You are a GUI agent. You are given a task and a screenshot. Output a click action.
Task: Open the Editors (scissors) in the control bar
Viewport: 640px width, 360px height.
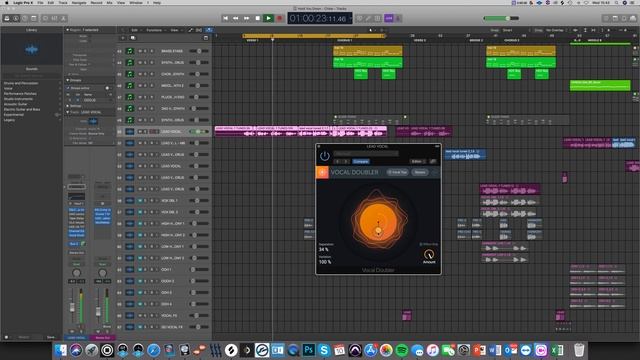(x=64, y=18)
